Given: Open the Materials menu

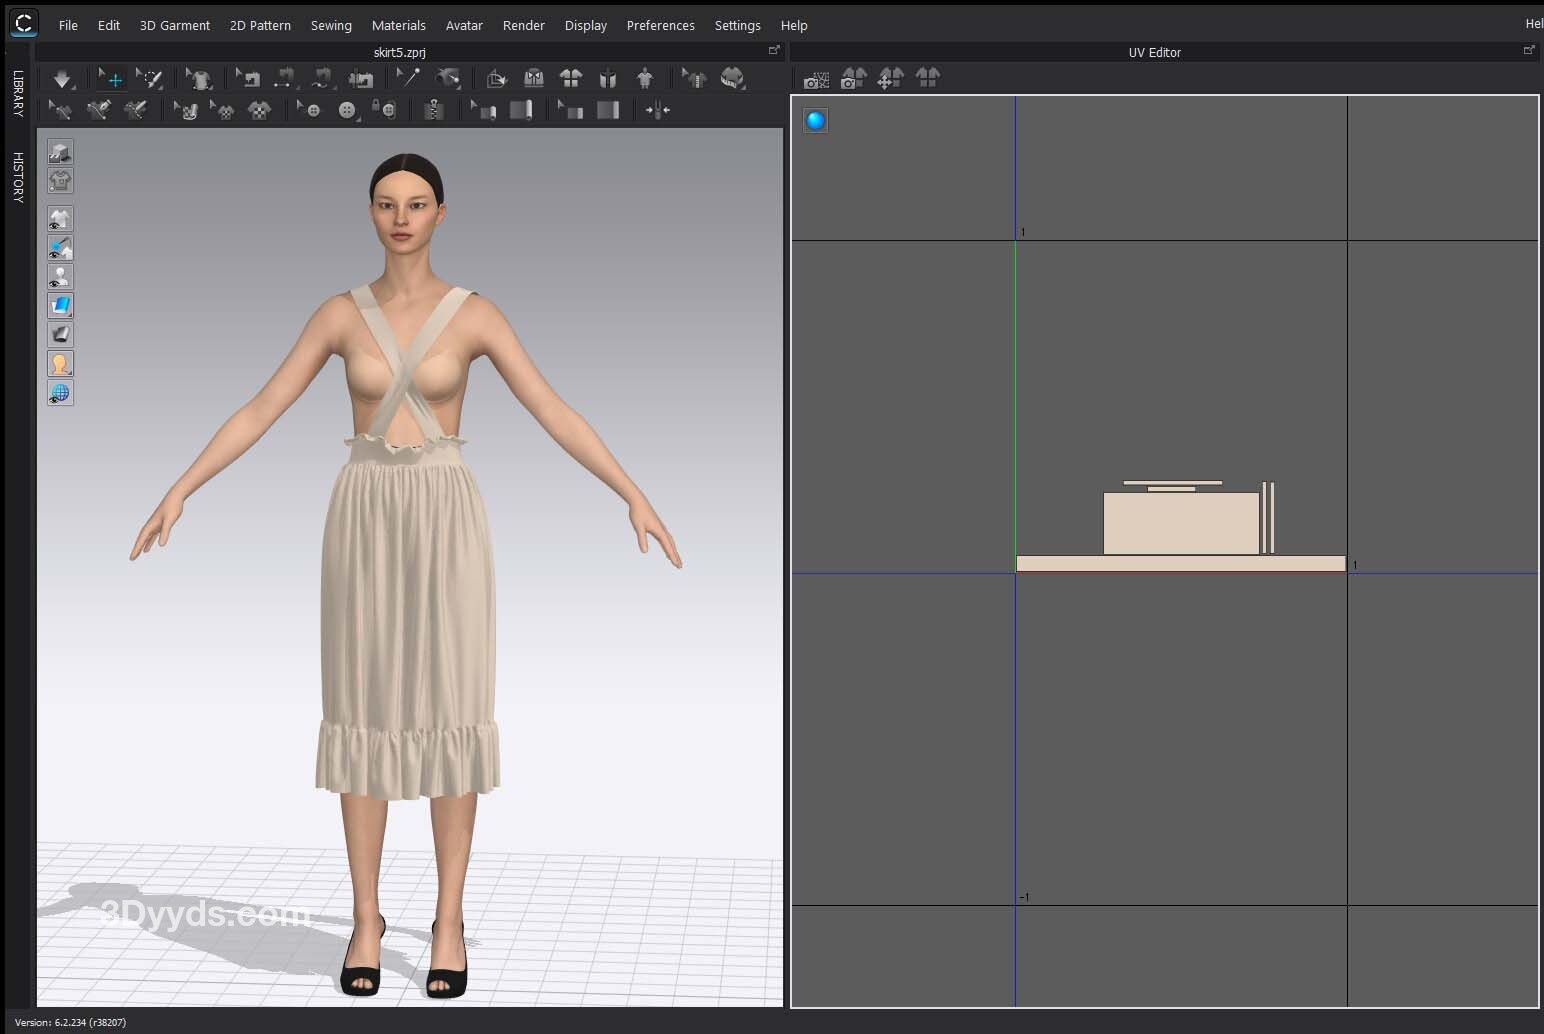Looking at the screenshot, I should coord(398,25).
